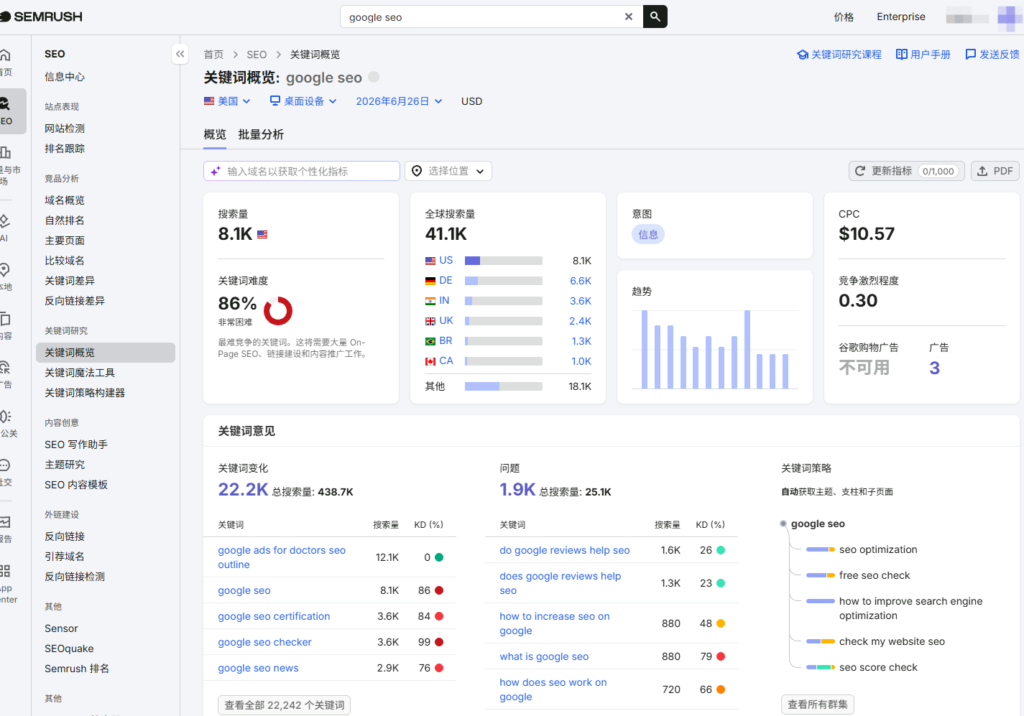The width and height of the screenshot is (1024, 716).
Task: Open the App Center grid icon
Action: [x=5, y=570]
